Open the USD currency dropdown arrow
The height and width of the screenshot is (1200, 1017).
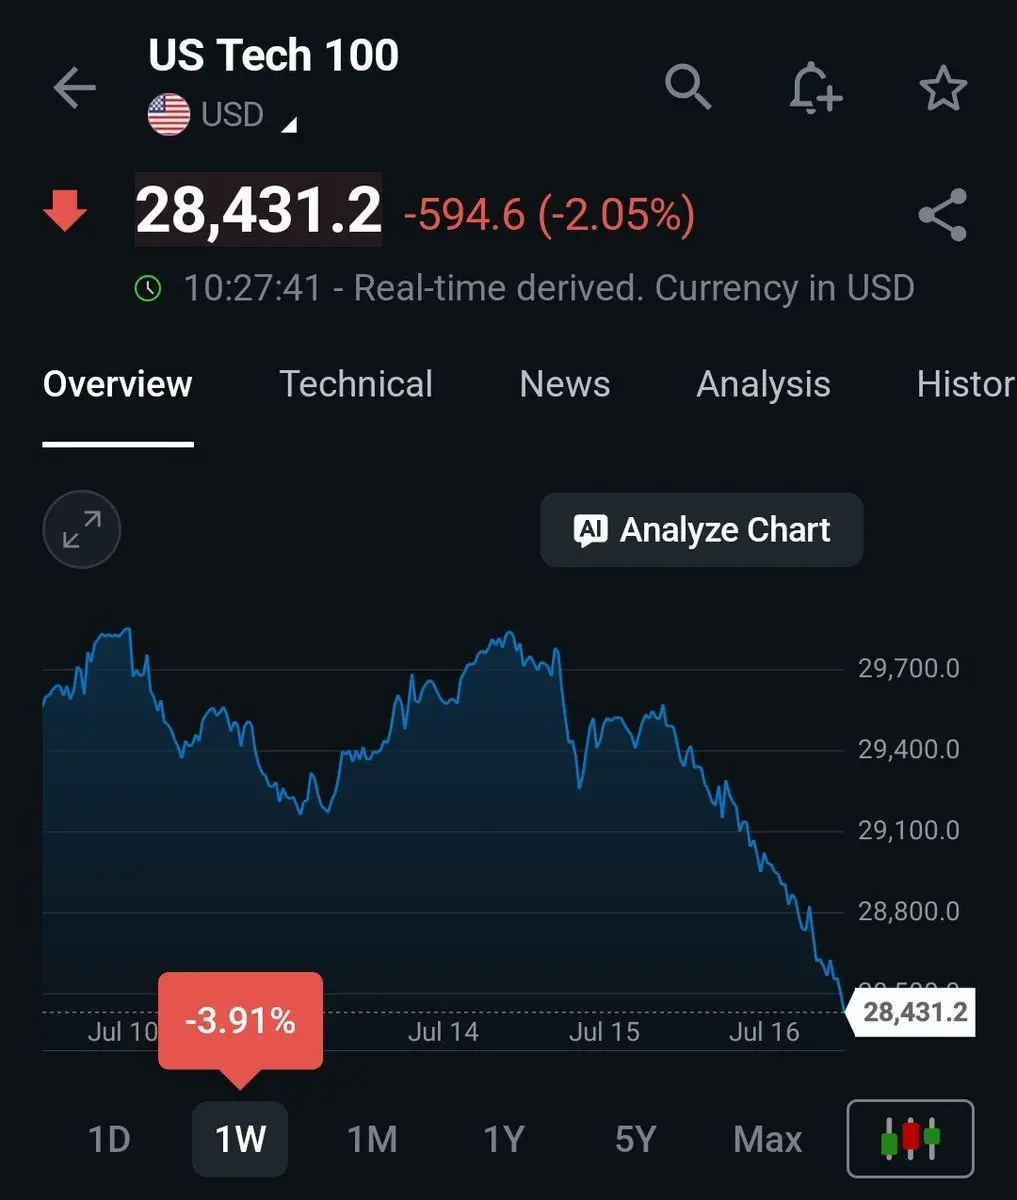pyautogui.click(x=289, y=125)
